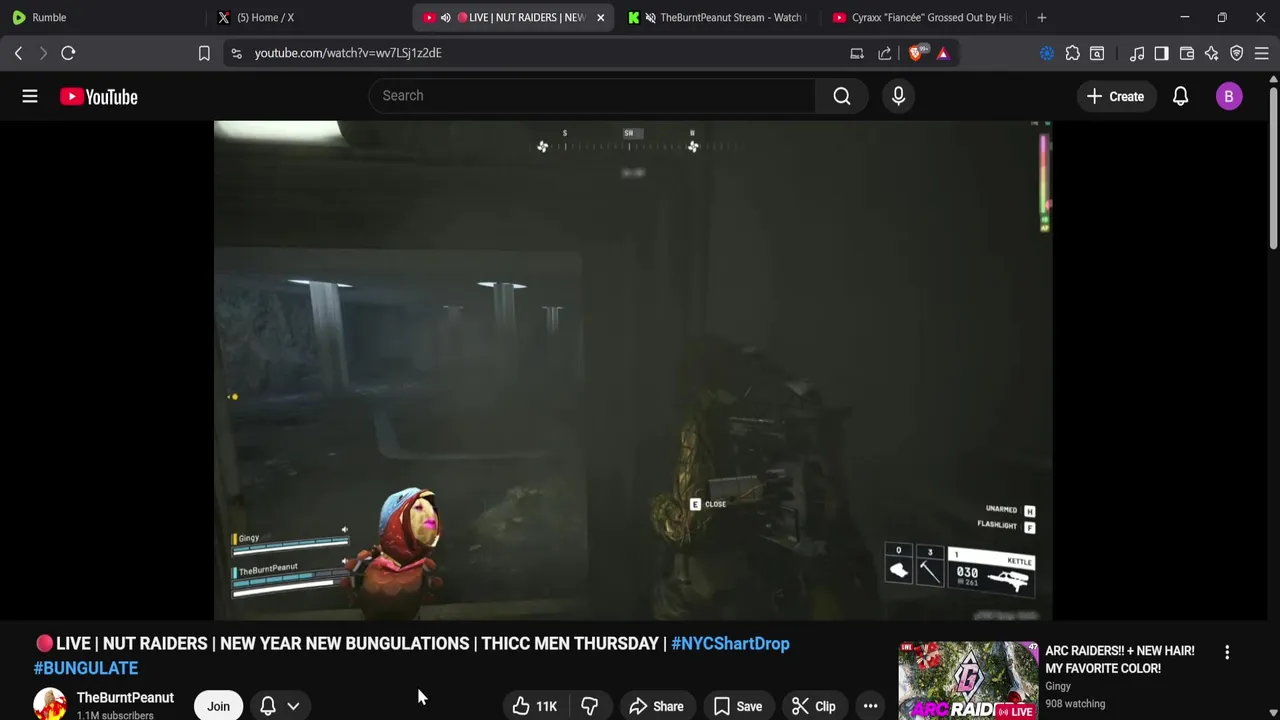Switch to the Cyraxx Fiancée tab
This screenshot has height=720, width=1280.
coord(922,17)
